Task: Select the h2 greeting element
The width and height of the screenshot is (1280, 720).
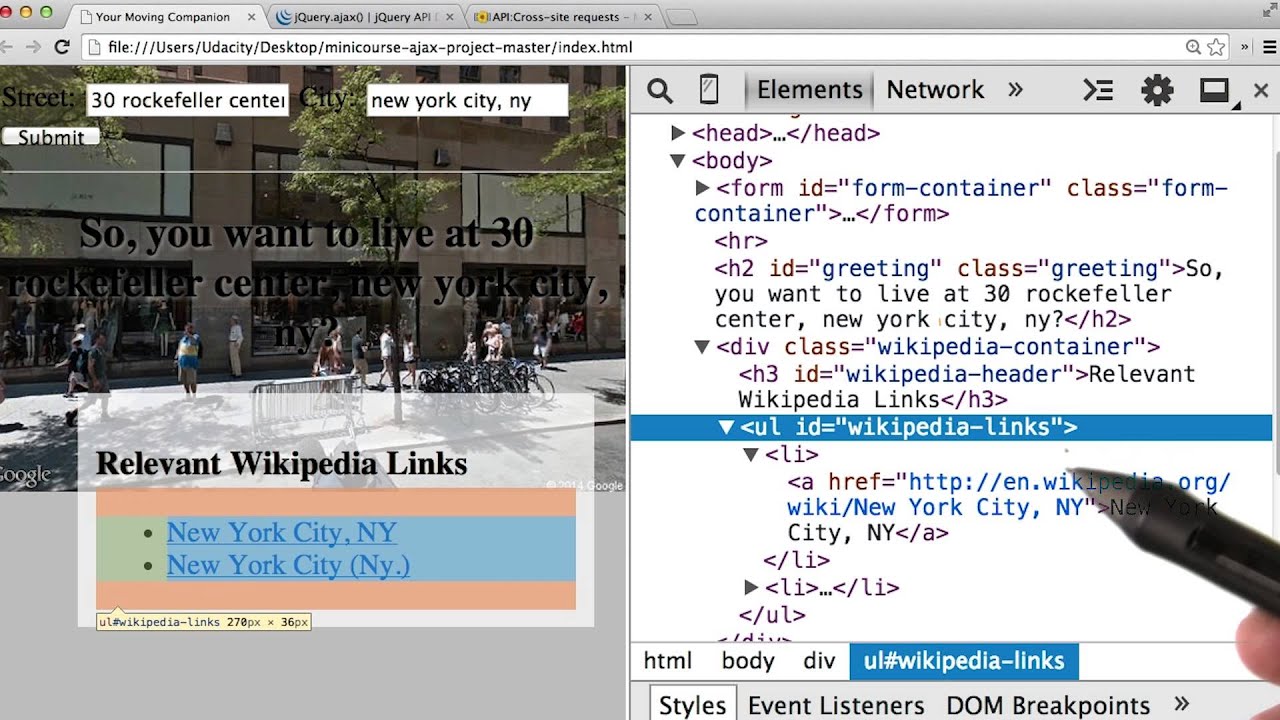Action: (970, 294)
